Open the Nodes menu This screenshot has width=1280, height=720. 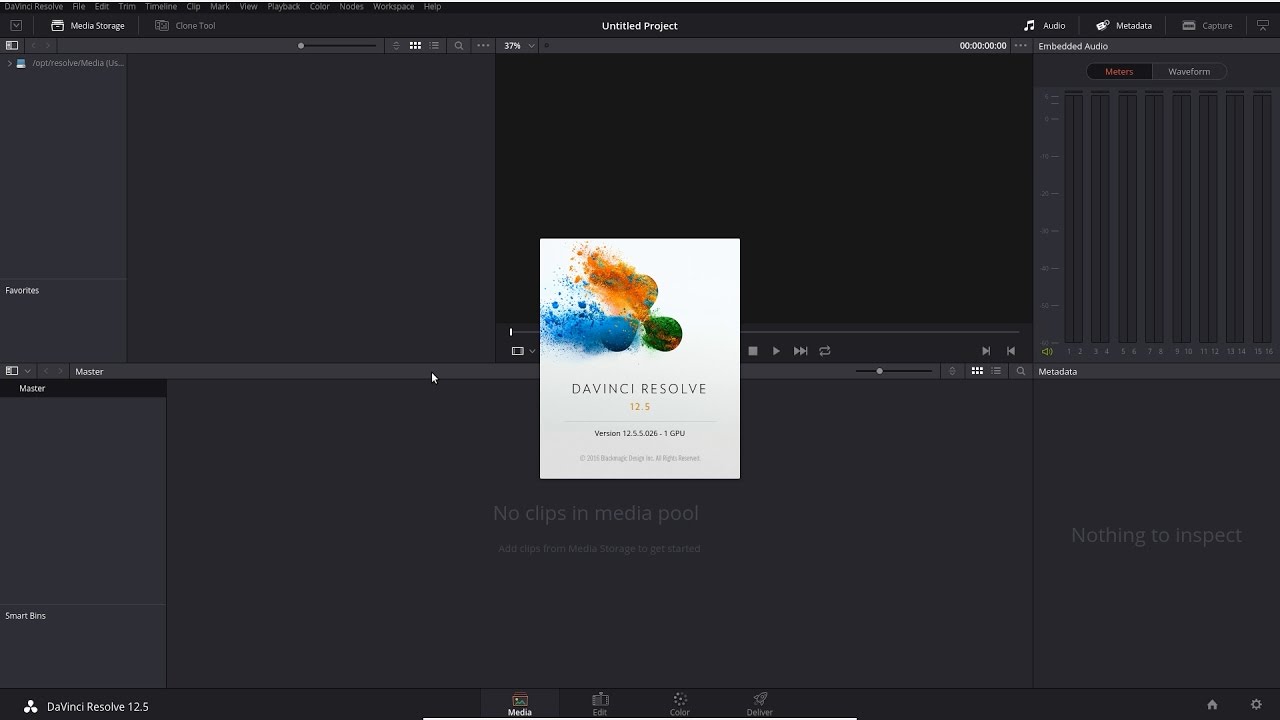pos(351,6)
